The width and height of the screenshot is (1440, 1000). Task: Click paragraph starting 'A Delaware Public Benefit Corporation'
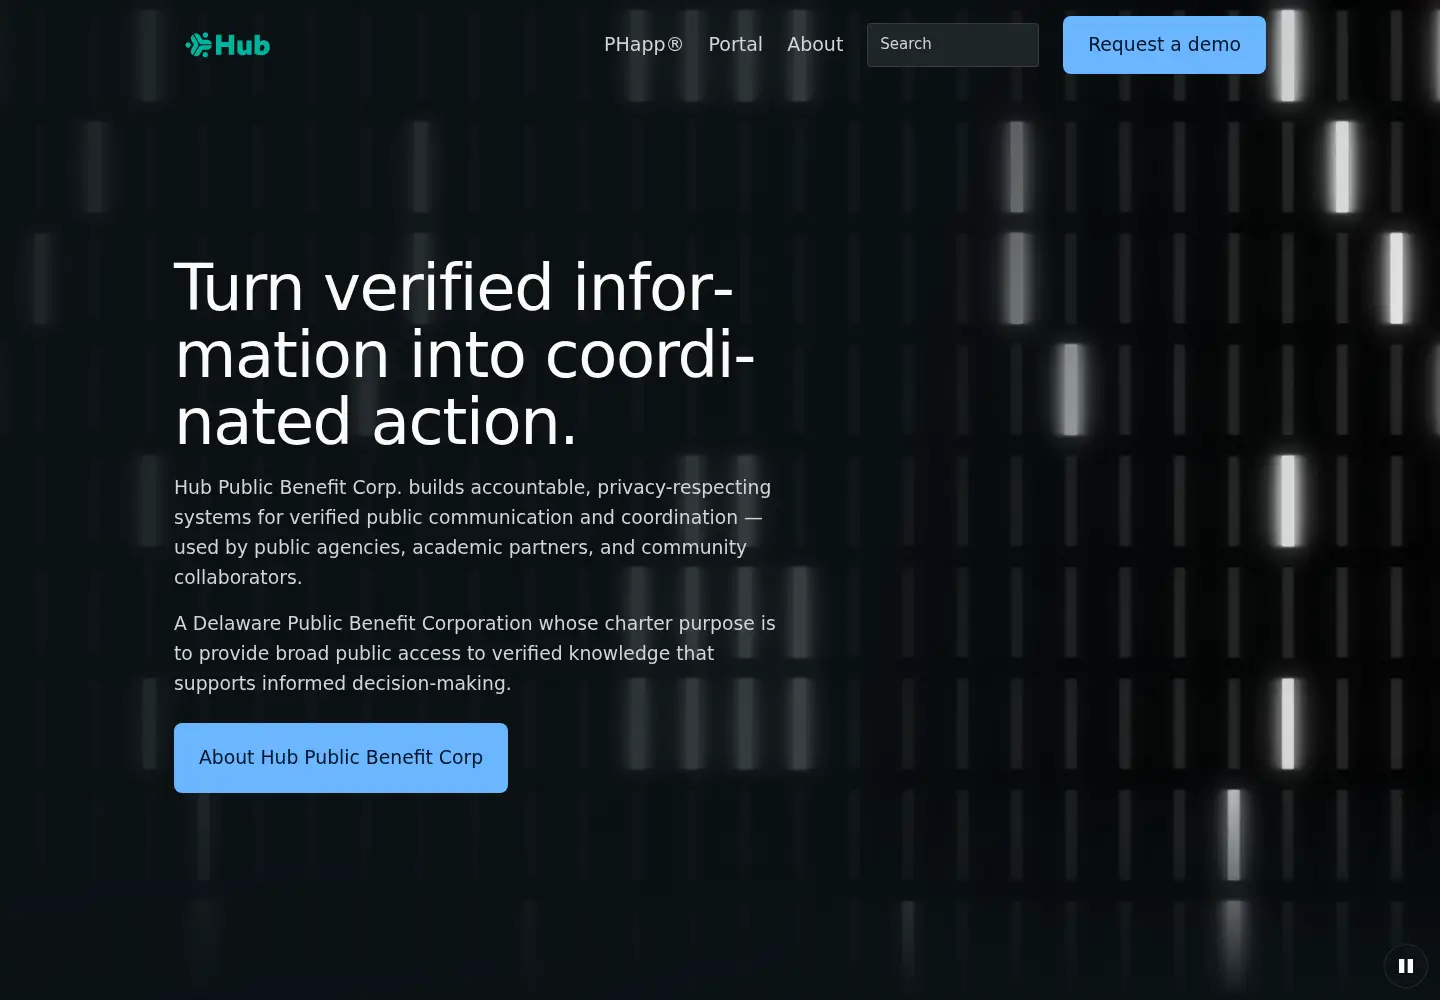click(x=475, y=653)
